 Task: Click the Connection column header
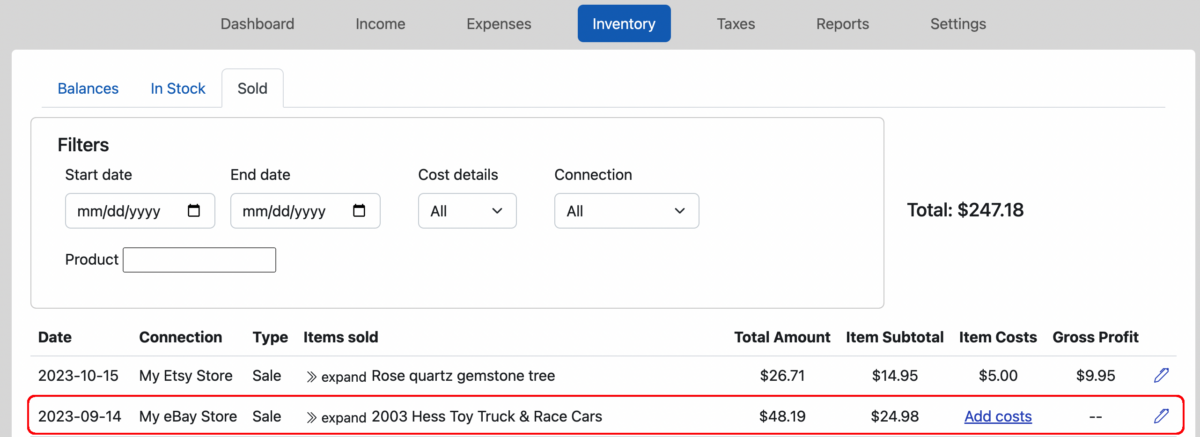coord(181,337)
